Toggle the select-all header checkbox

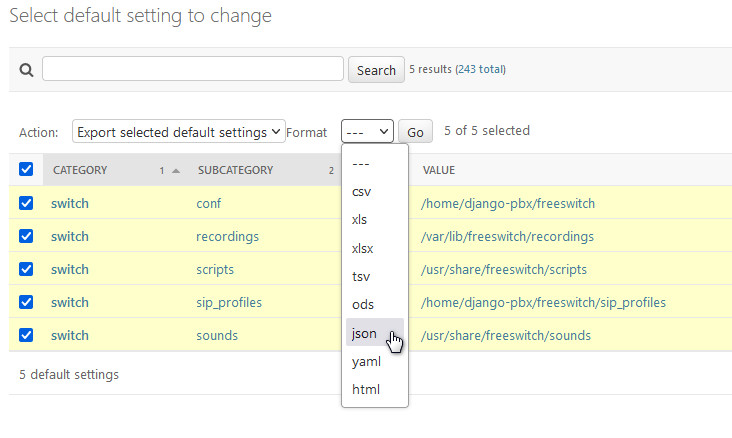click(26, 170)
